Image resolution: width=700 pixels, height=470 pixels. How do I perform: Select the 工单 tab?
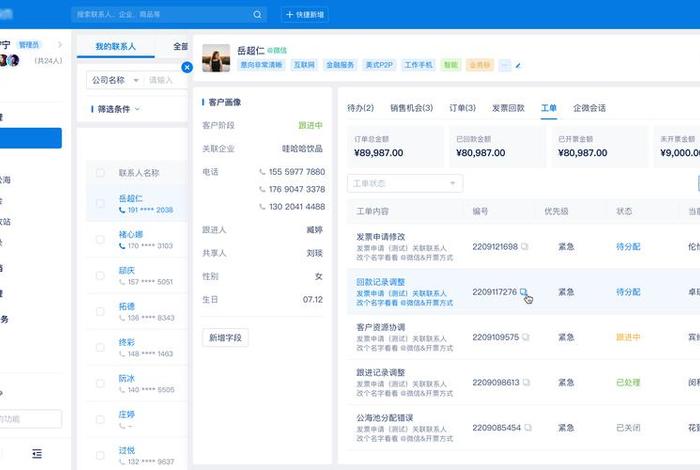click(x=549, y=108)
